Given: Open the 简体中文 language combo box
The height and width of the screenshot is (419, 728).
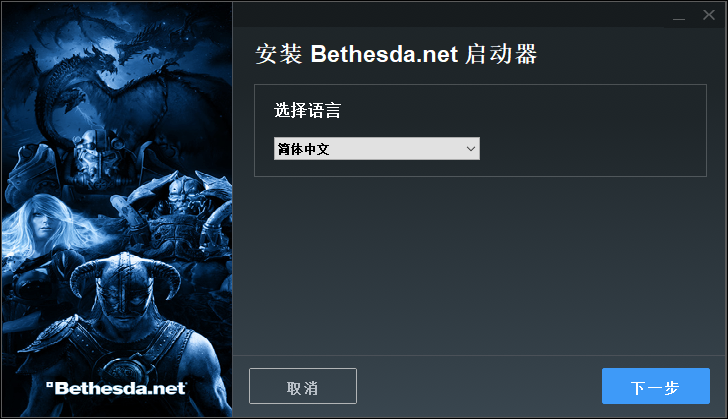Looking at the screenshot, I should [377, 149].
